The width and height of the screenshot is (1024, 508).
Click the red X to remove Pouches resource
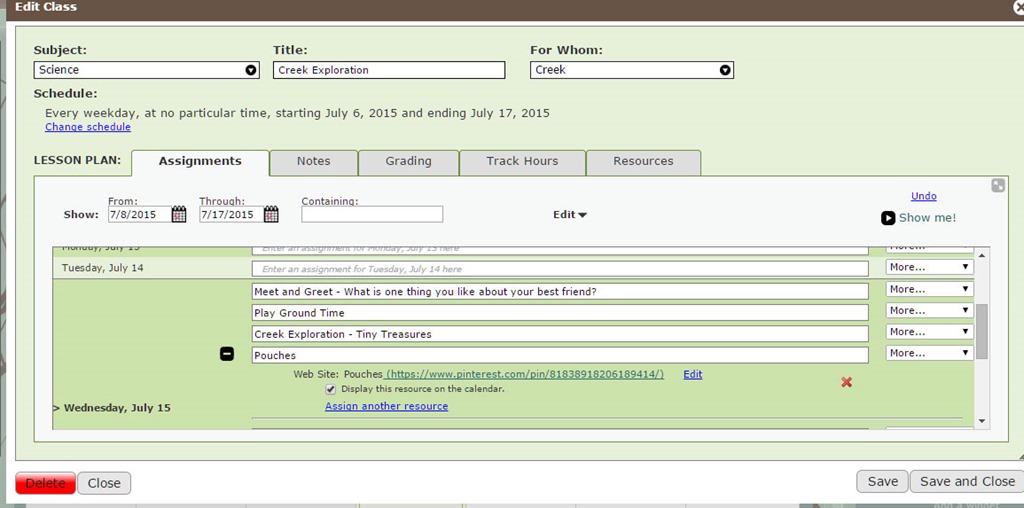[847, 382]
